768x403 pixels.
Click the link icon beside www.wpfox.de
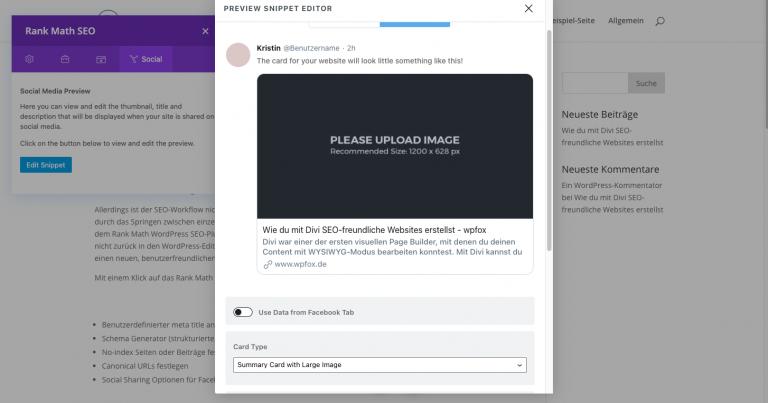pos(267,264)
